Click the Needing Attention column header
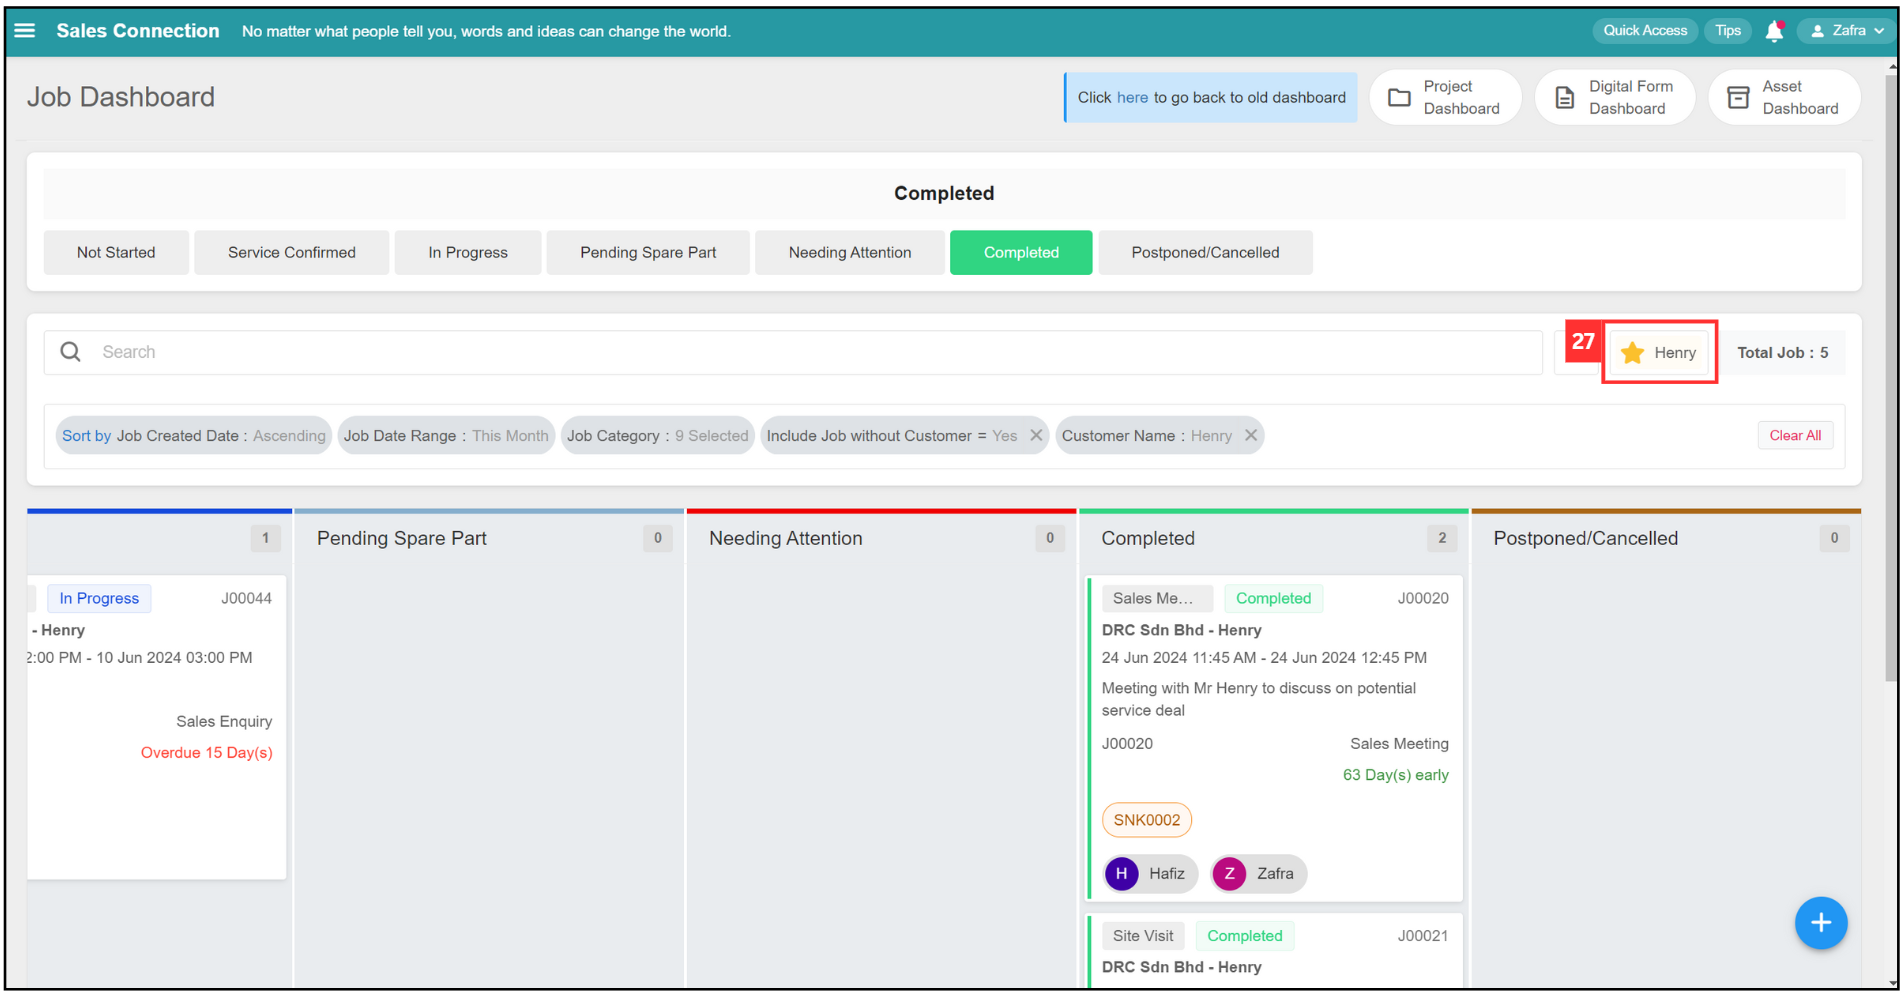The image size is (1903, 997). (x=785, y=538)
